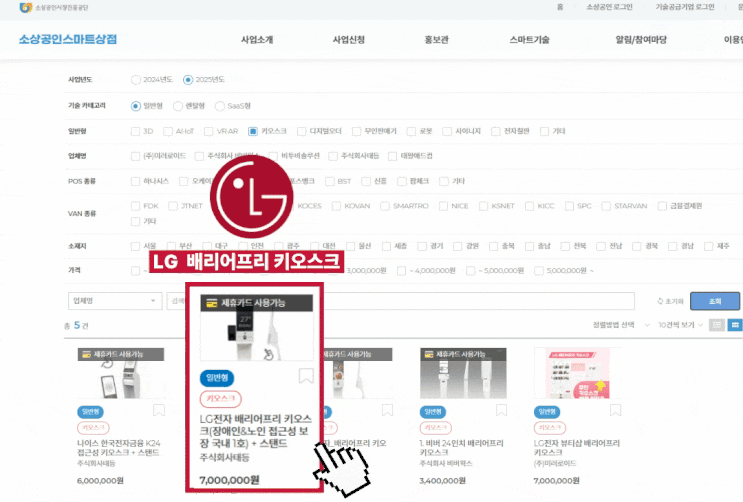Check the 제주 location checkbox
This screenshot has width=743, height=502.
(x=709, y=246)
